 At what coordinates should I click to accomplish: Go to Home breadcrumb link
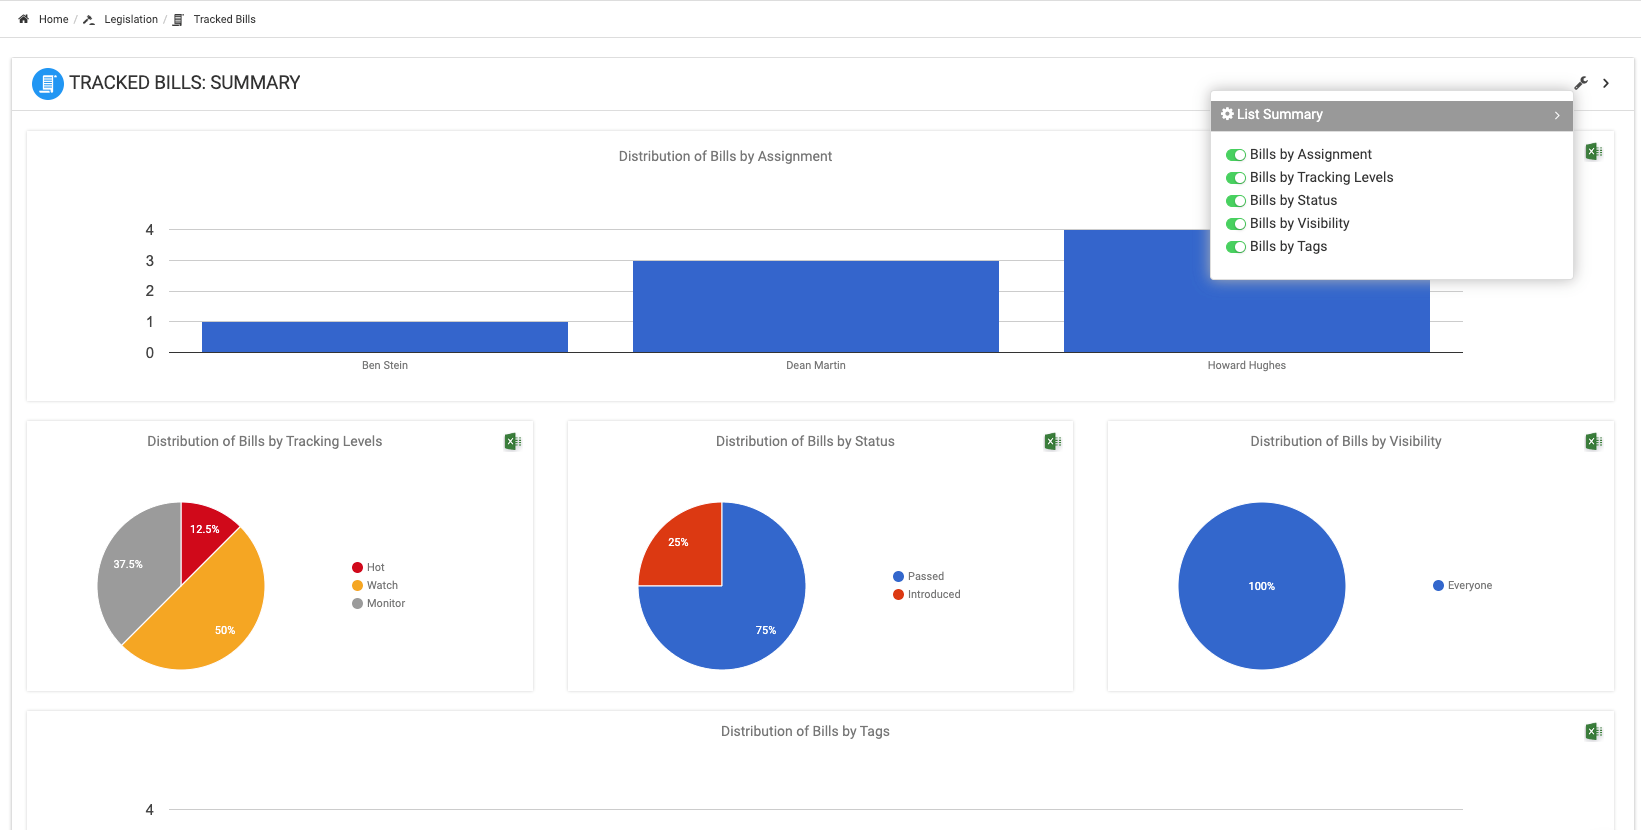pyautogui.click(x=54, y=19)
